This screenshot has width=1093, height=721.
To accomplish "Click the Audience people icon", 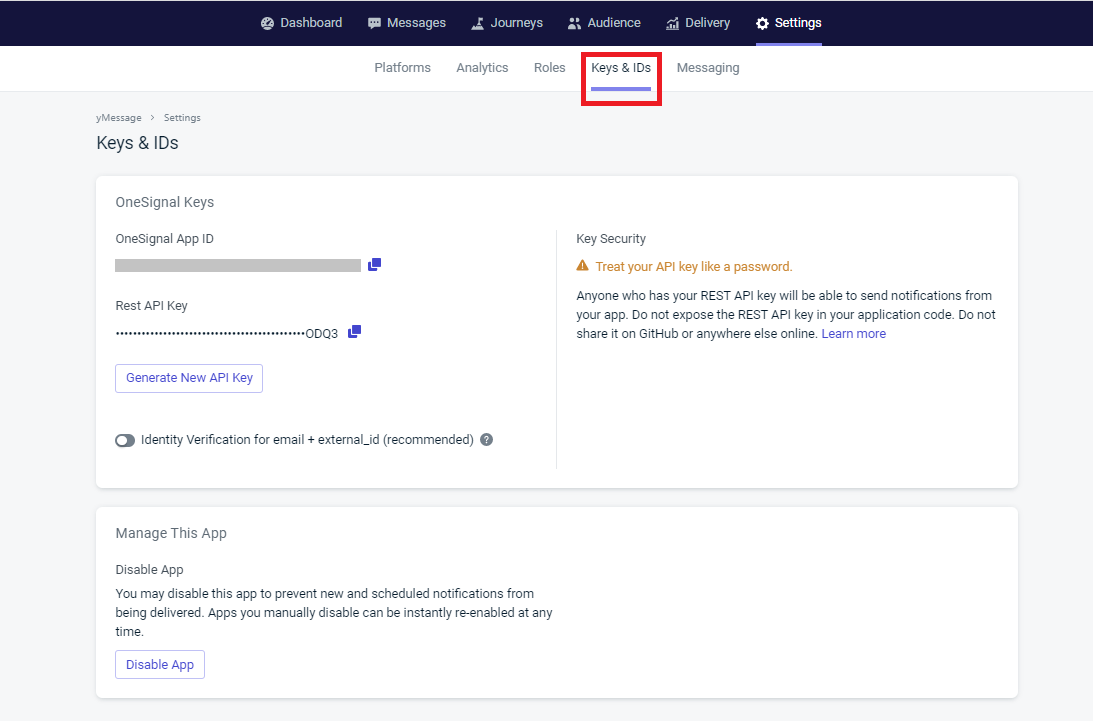I will tap(574, 23).
